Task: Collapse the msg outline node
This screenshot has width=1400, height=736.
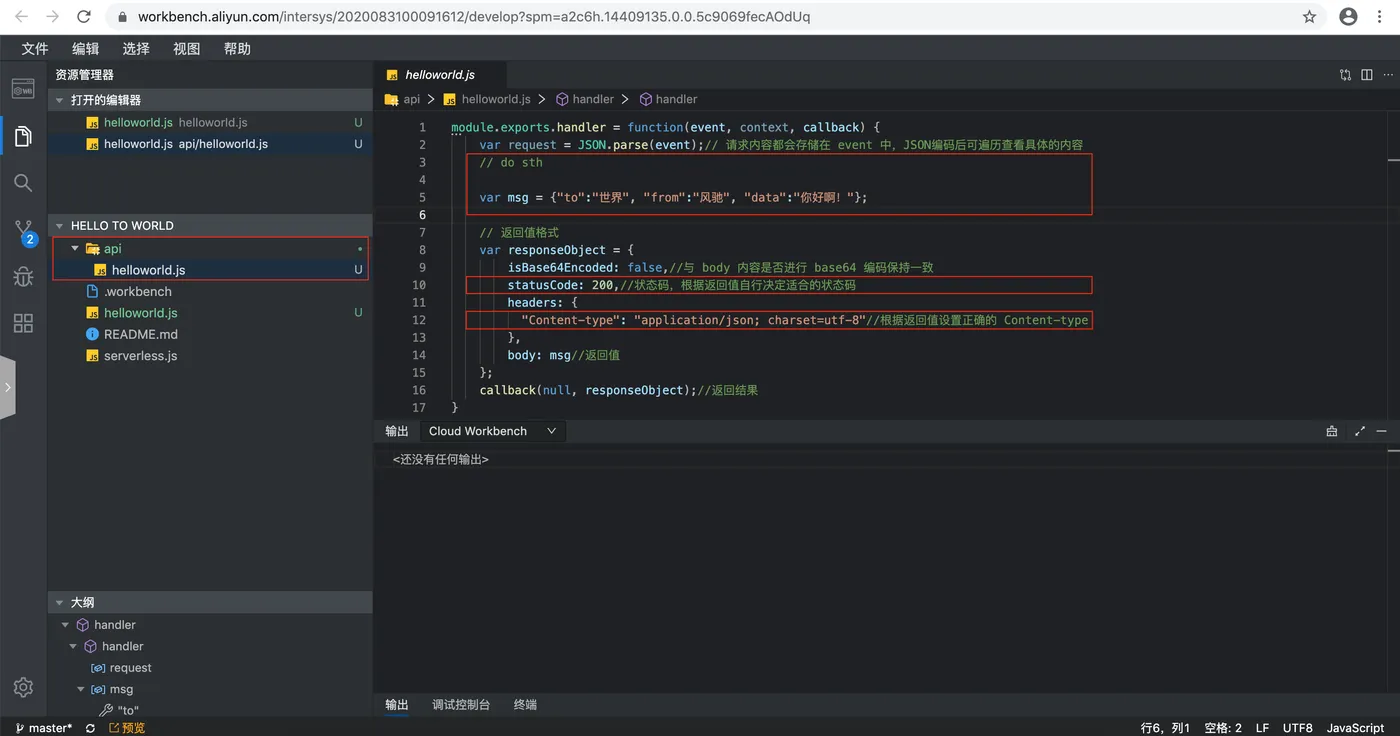Action: (82, 689)
